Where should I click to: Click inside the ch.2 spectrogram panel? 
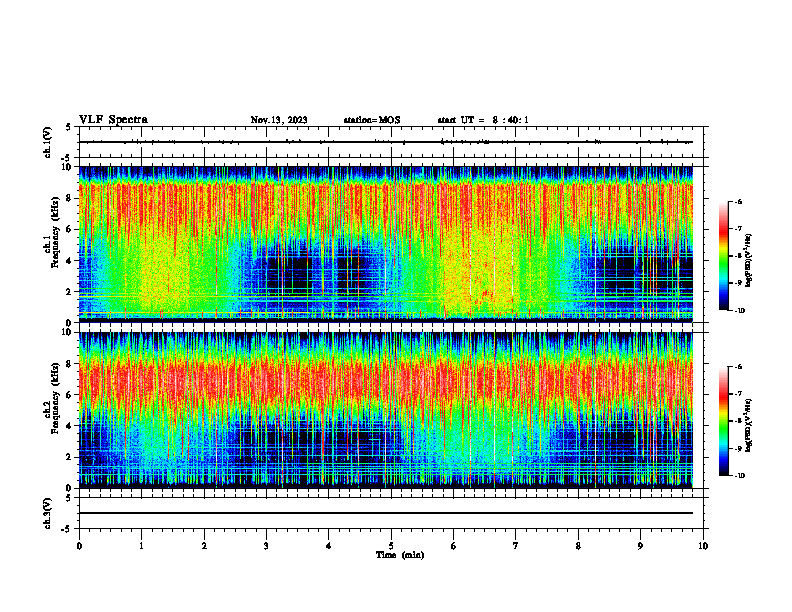coord(386,410)
